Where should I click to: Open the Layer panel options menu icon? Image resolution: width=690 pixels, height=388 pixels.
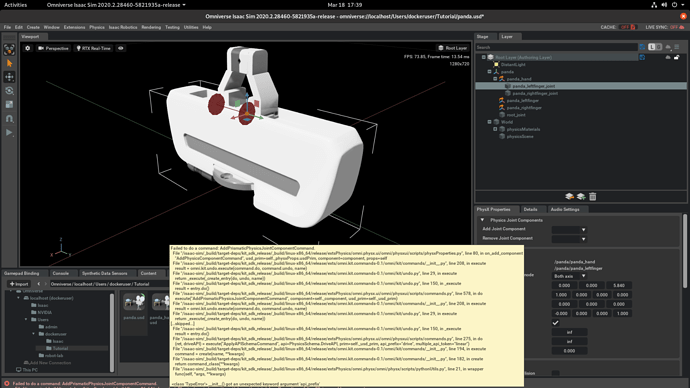pos(677,47)
